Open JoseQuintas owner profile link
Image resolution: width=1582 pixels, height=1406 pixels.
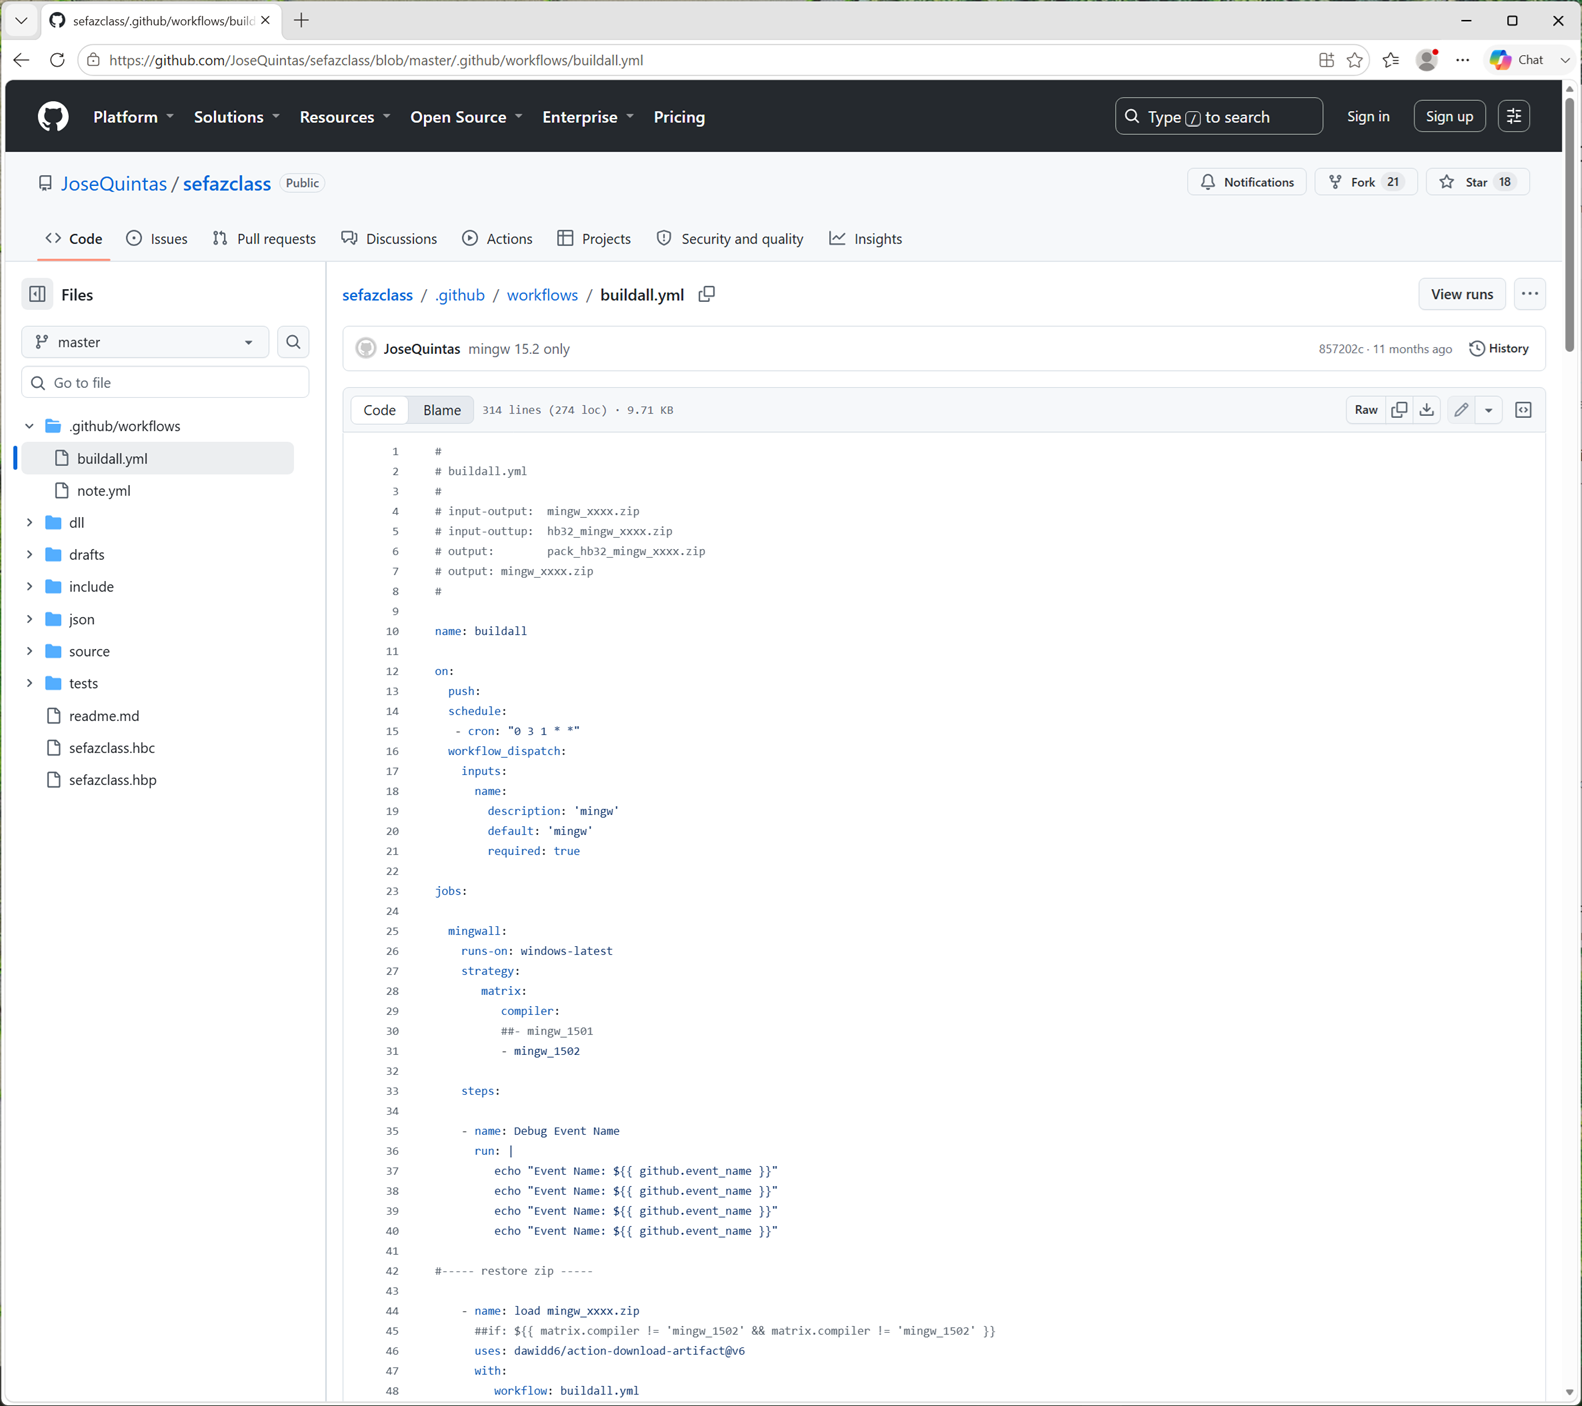(x=114, y=184)
